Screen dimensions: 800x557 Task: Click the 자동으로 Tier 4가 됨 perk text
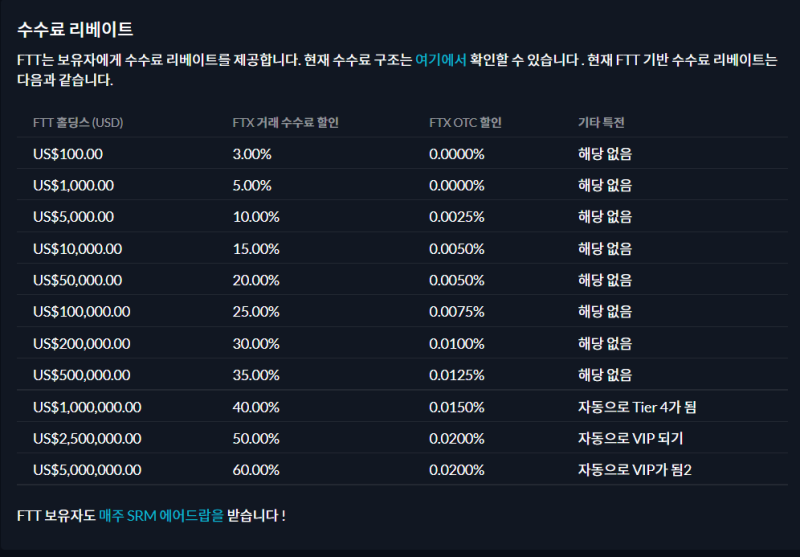tap(637, 407)
